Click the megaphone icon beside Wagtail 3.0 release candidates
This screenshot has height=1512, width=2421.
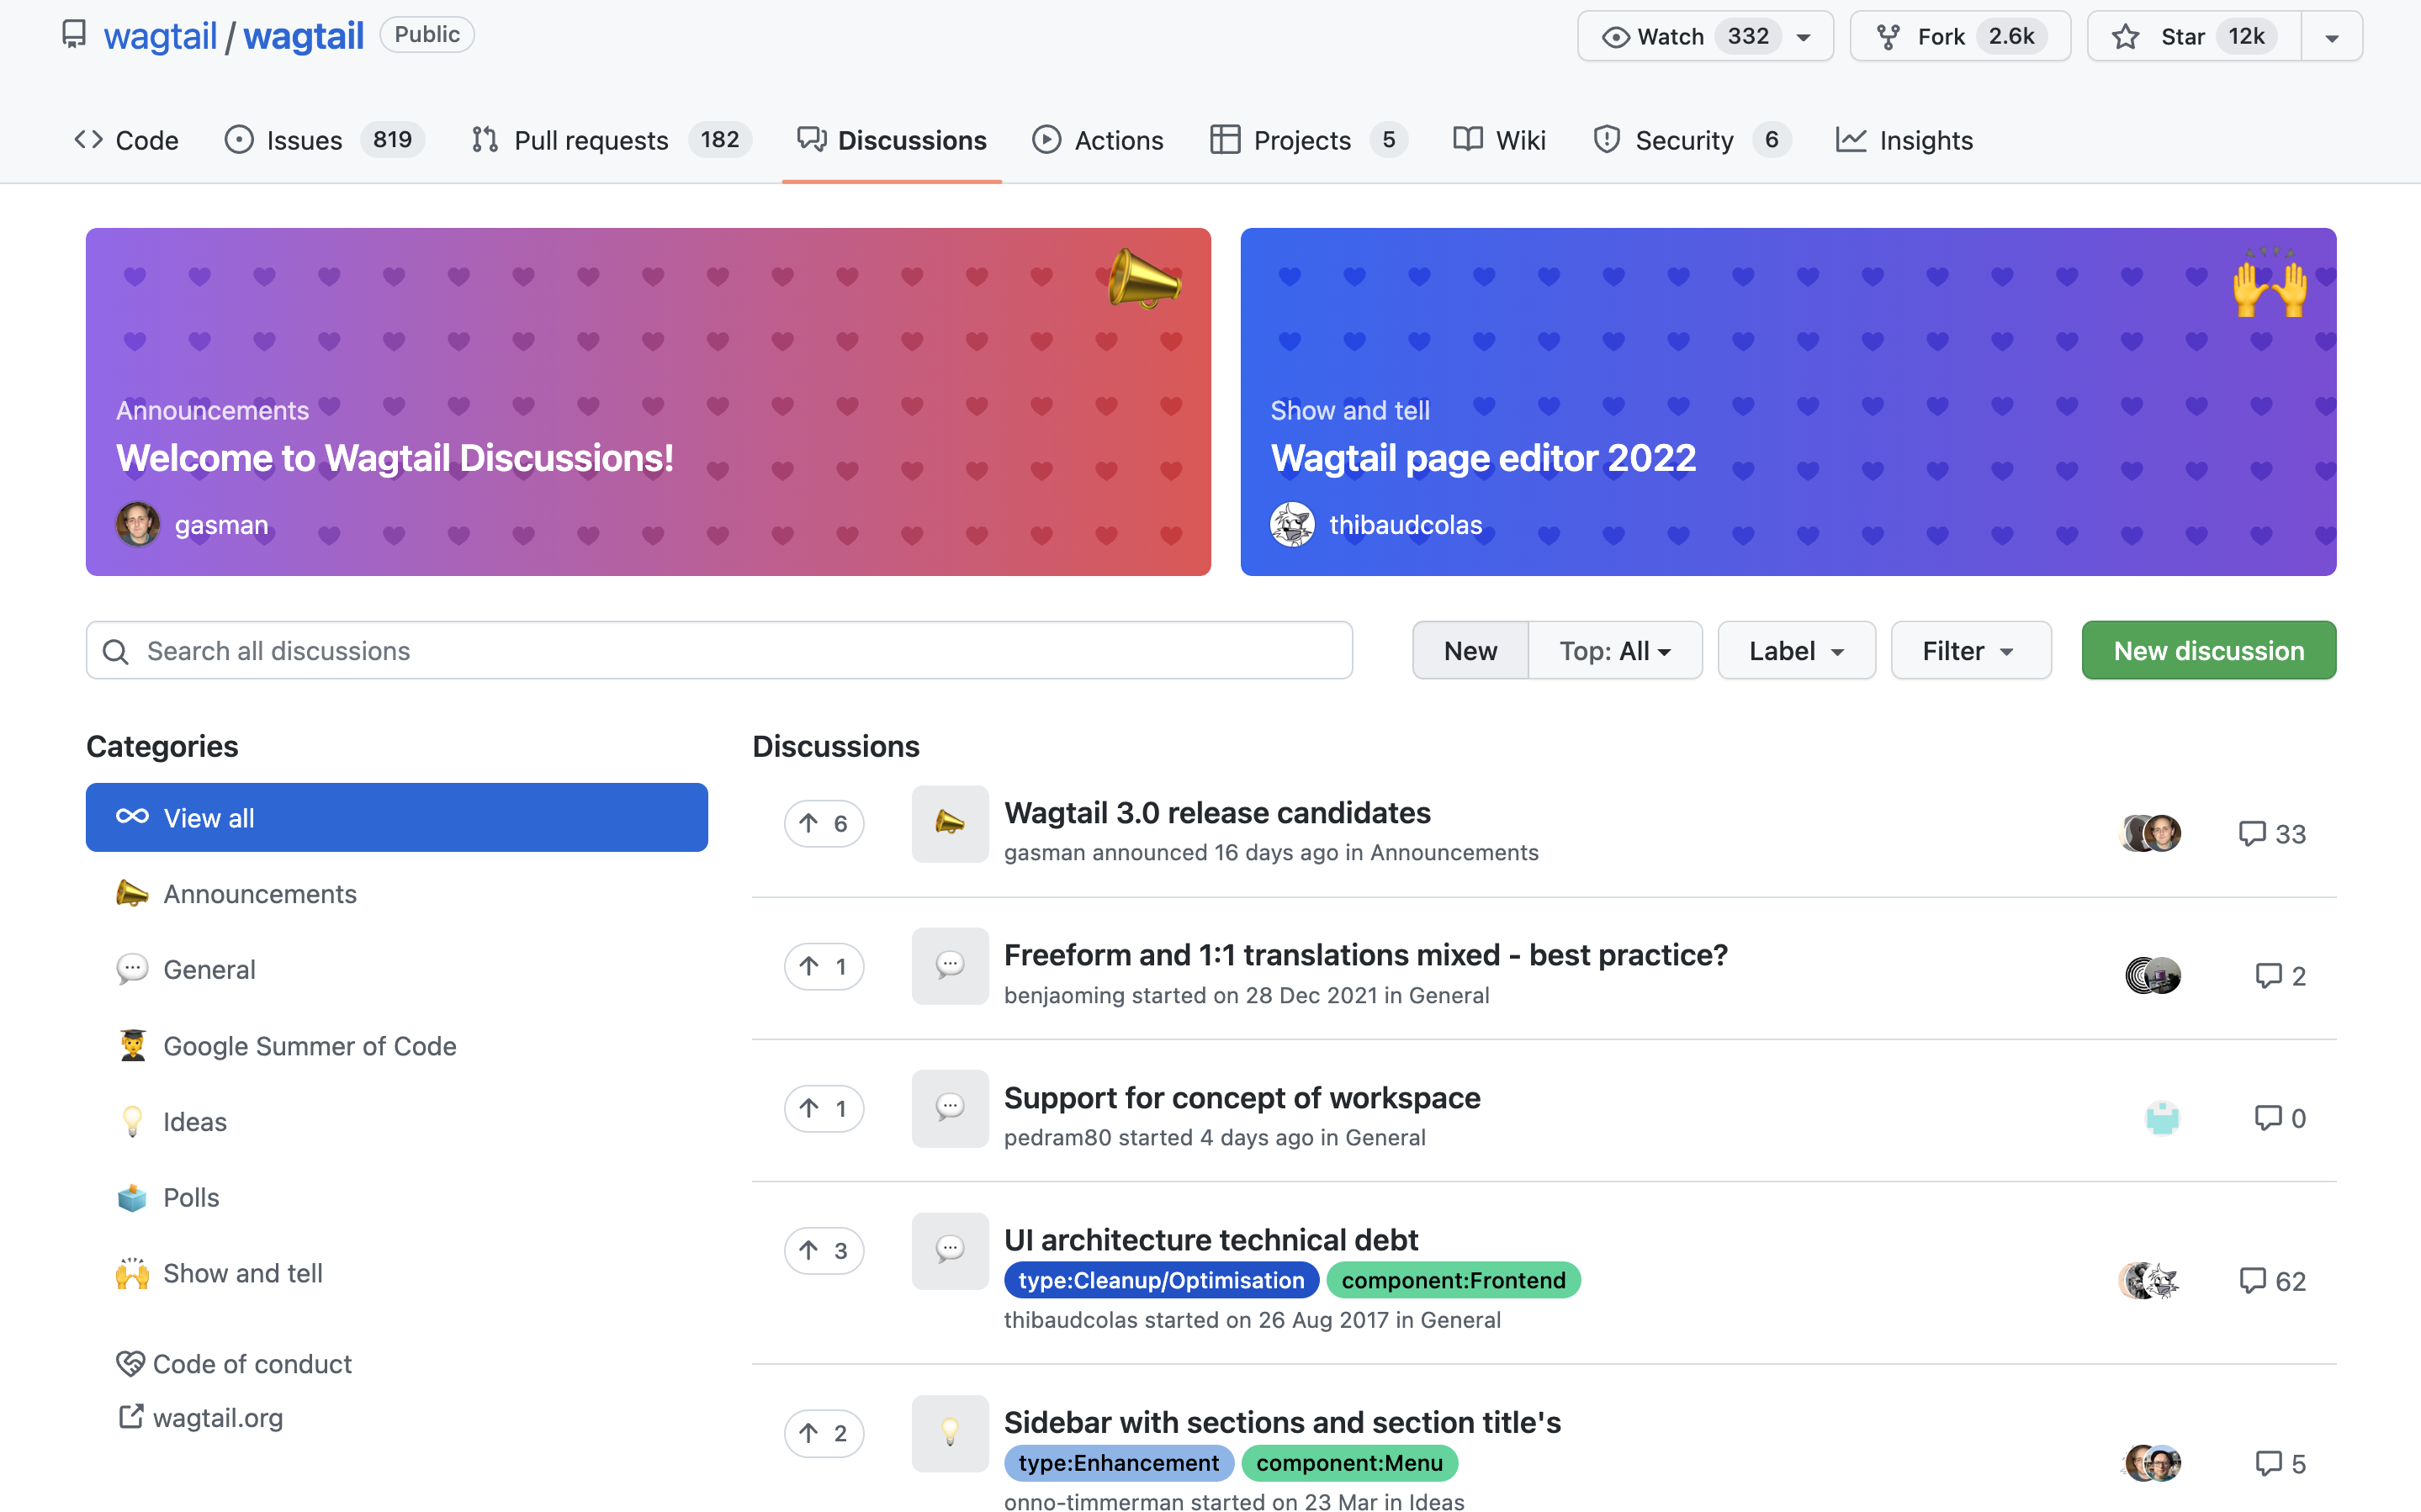949,823
